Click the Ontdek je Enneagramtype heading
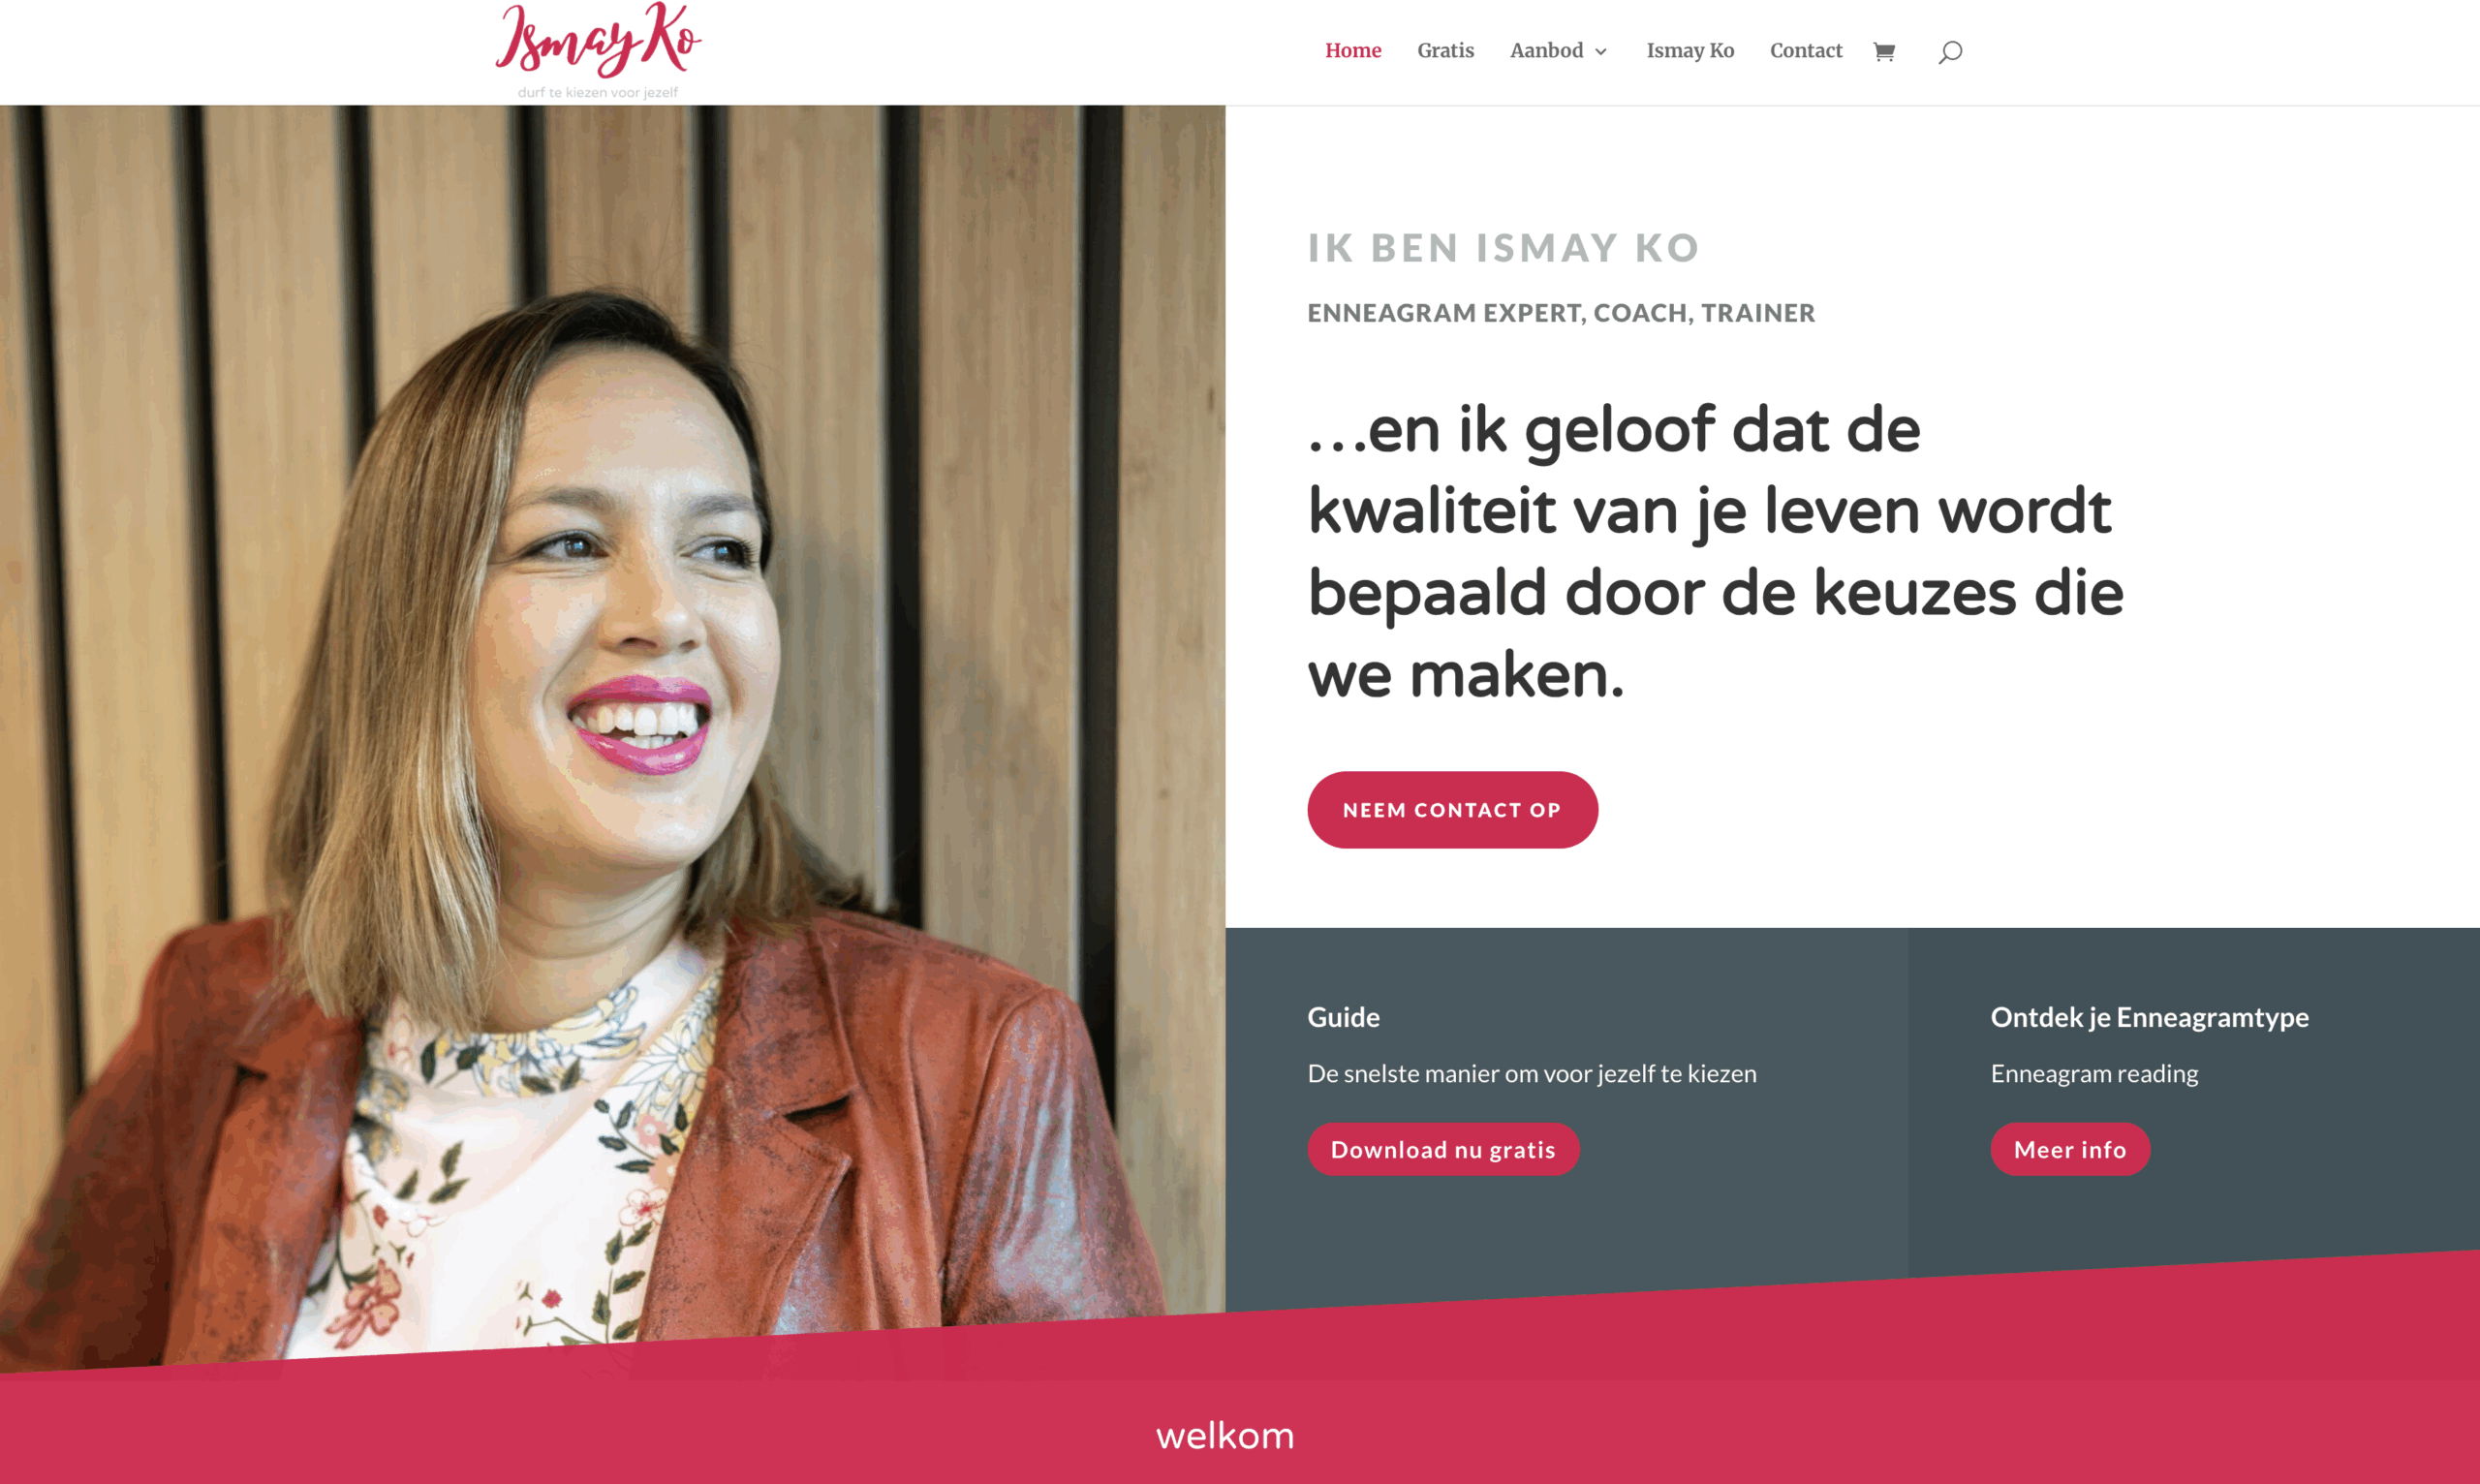The image size is (2480, 1484). pos(2149,1017)
